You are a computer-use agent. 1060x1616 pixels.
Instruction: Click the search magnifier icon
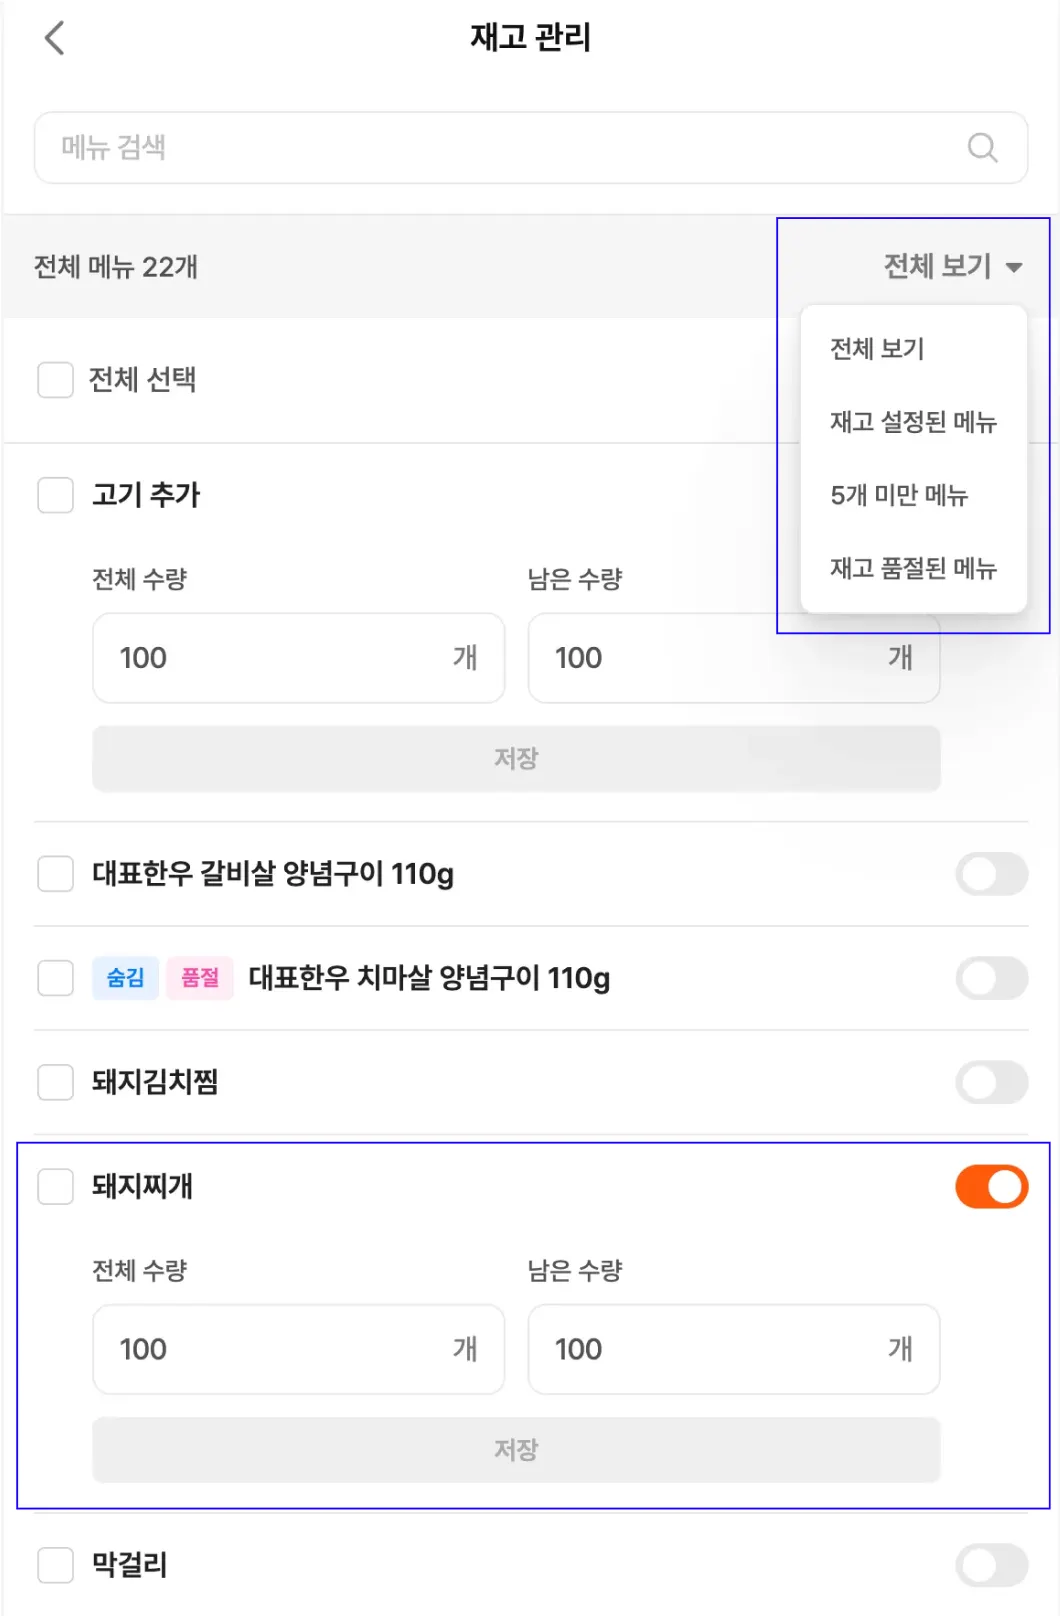[982, 148]
